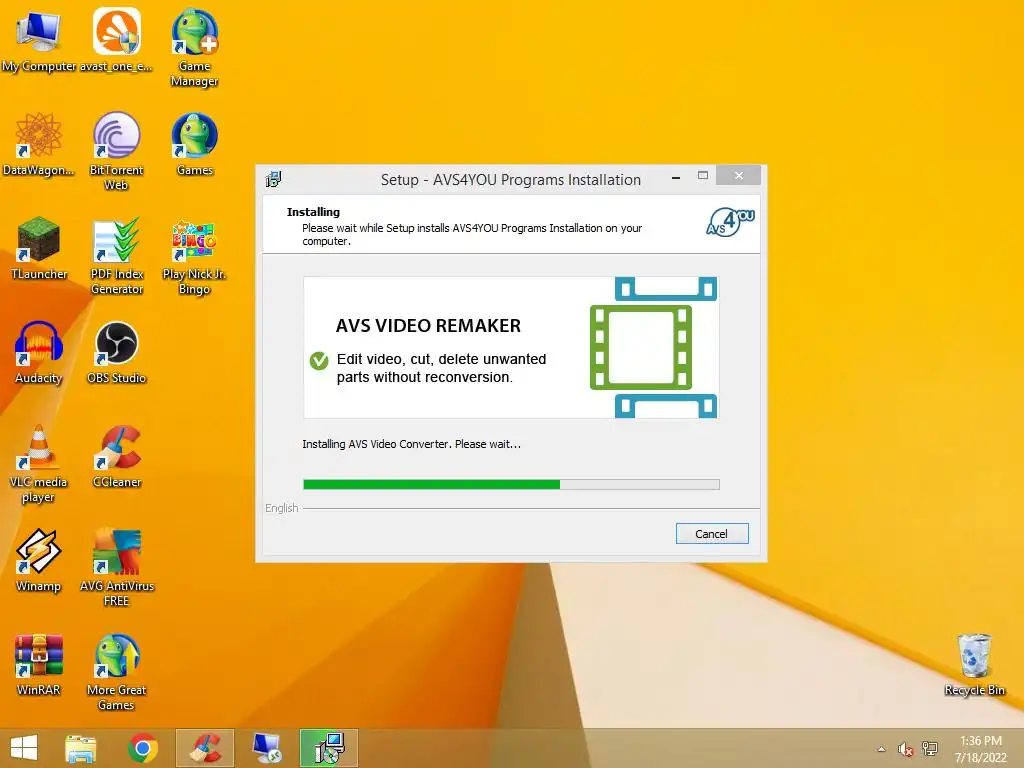Click the installation progress bar
The width and height of the screenshot is (1024, 768).
(x=511, y=485)
